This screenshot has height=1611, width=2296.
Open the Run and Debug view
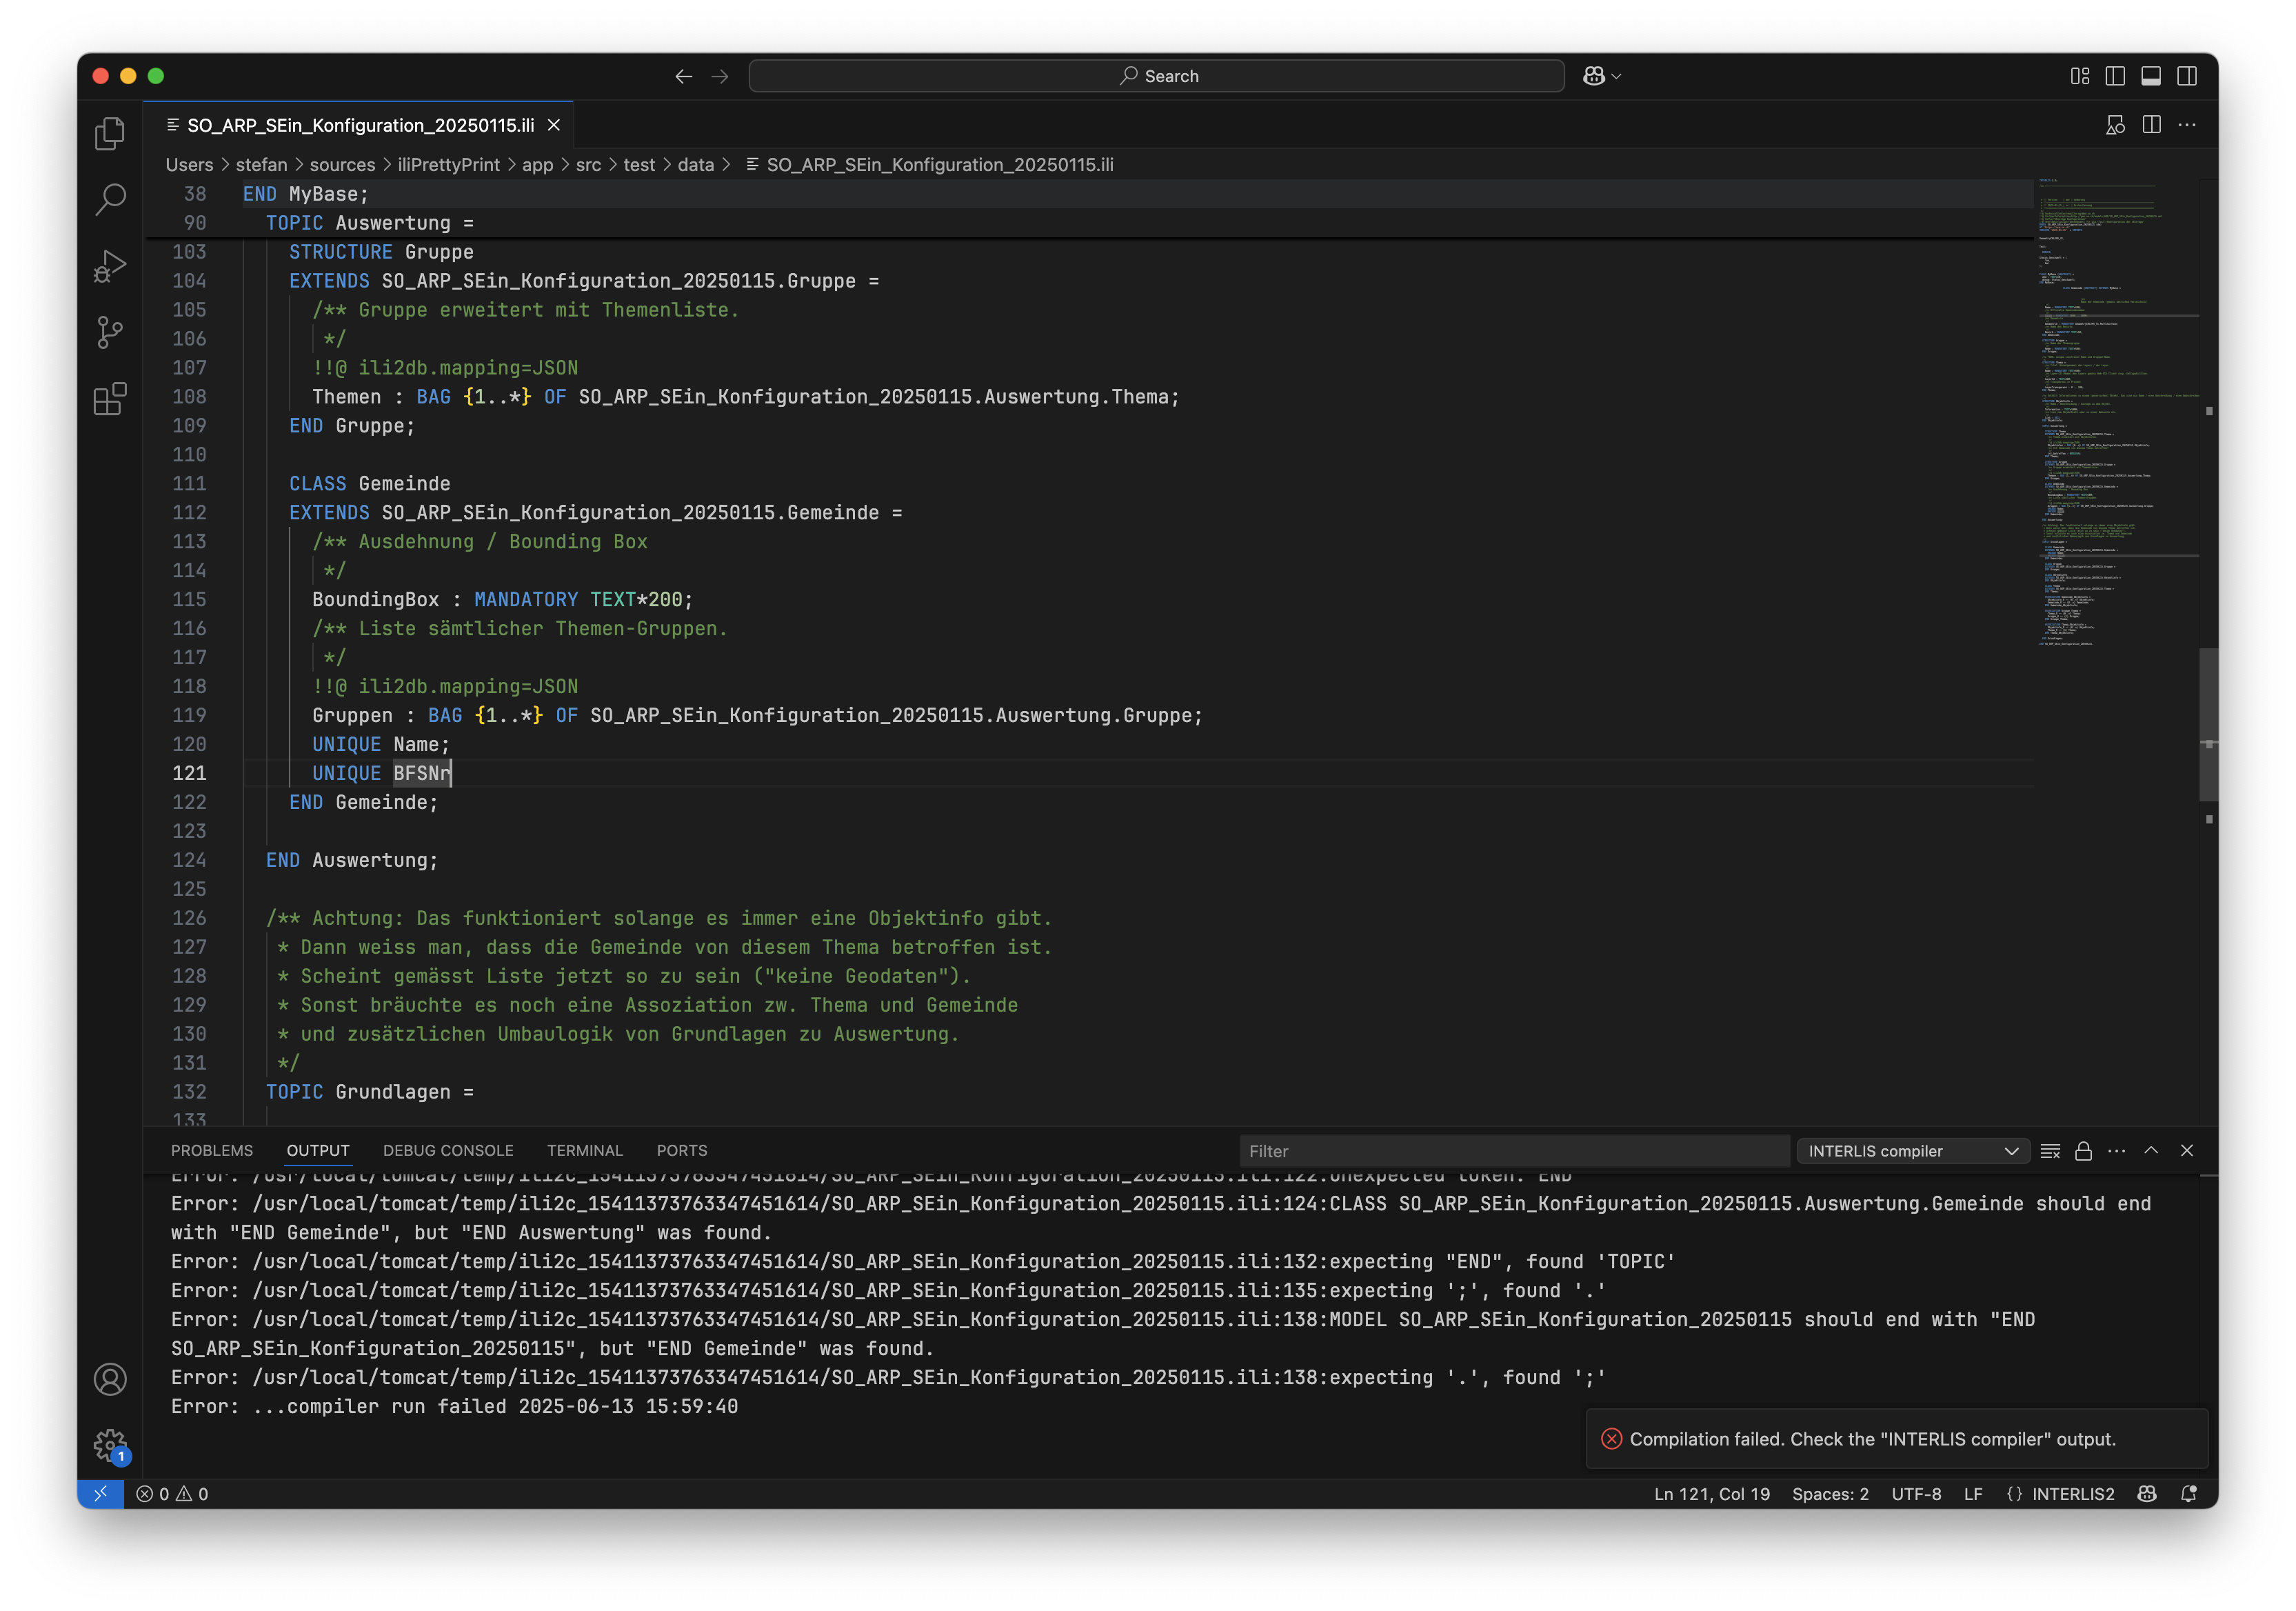(x=110, y=266)
